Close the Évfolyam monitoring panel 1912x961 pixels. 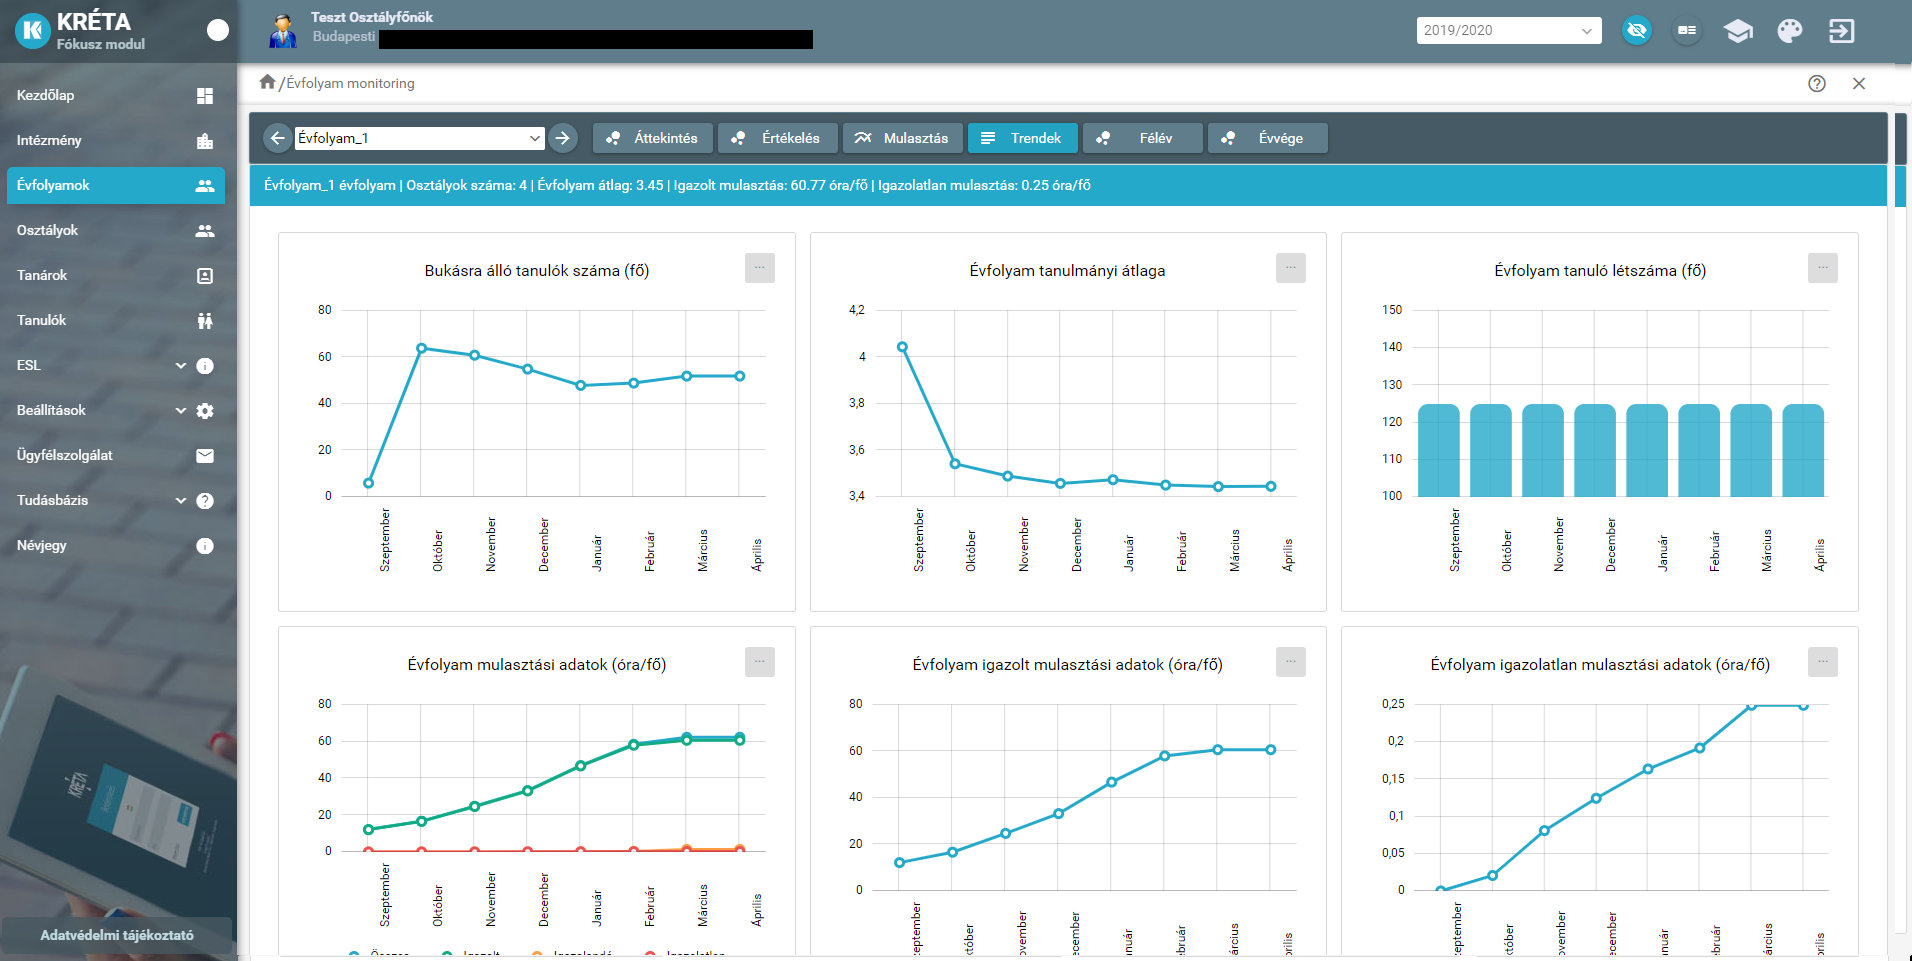pyautogui.click(x=1859, y=84)
